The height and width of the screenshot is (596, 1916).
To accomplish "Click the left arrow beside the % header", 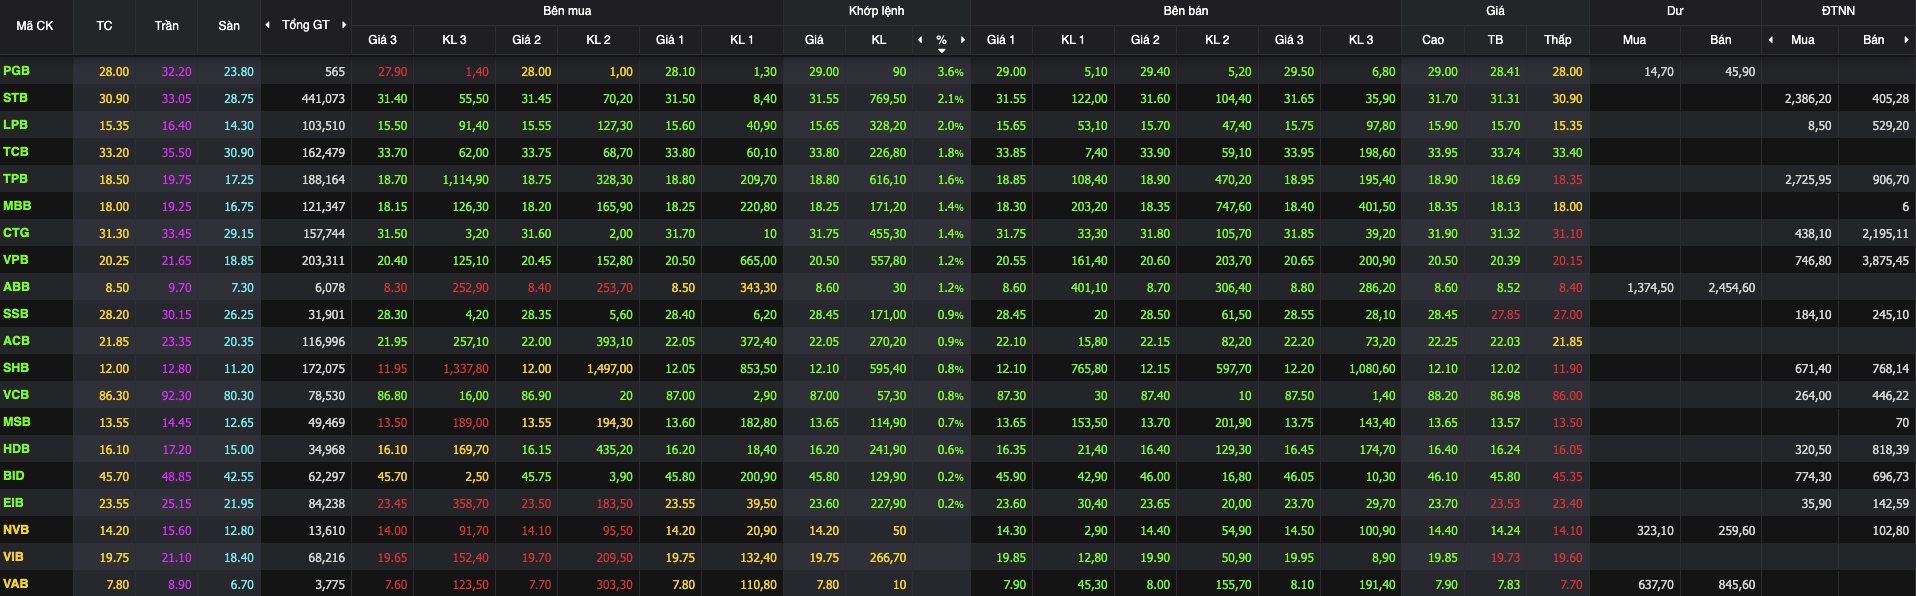I will (x=920, y=40).
